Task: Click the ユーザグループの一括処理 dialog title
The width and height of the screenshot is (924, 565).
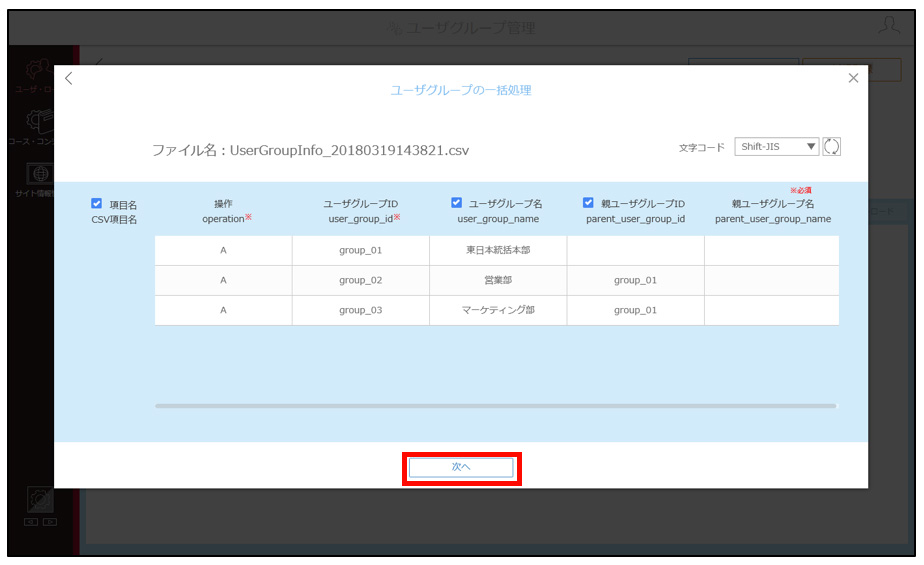Action: click(461, 90)
